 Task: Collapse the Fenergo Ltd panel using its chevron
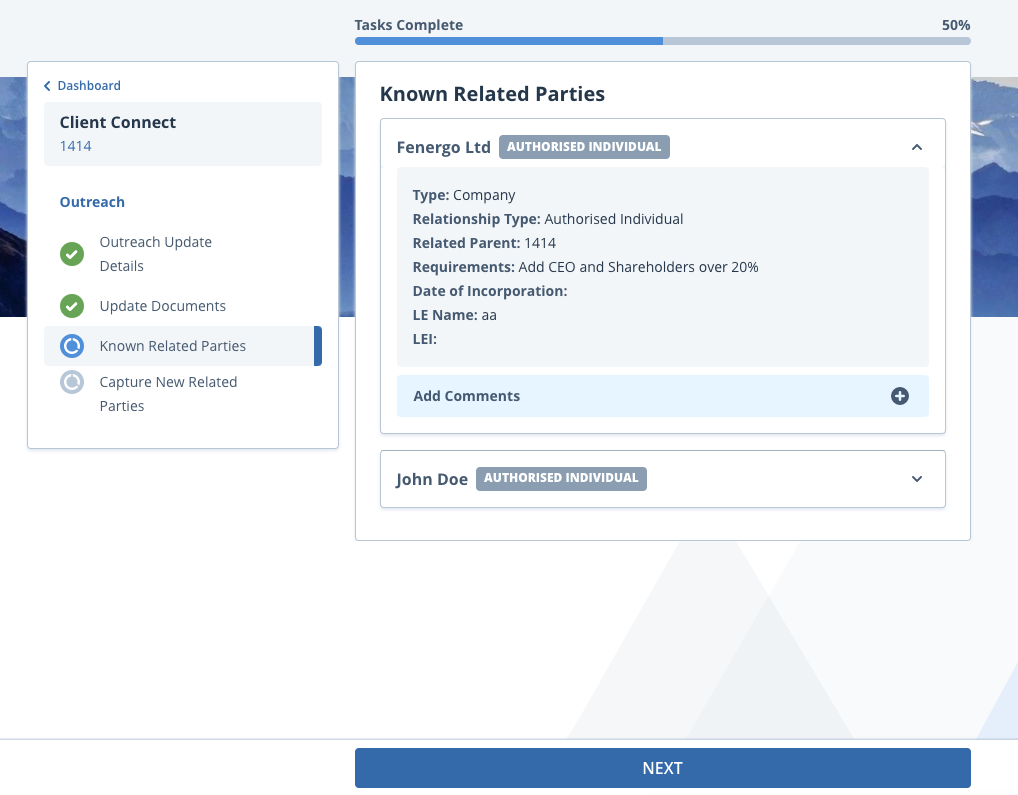[916, 147]
